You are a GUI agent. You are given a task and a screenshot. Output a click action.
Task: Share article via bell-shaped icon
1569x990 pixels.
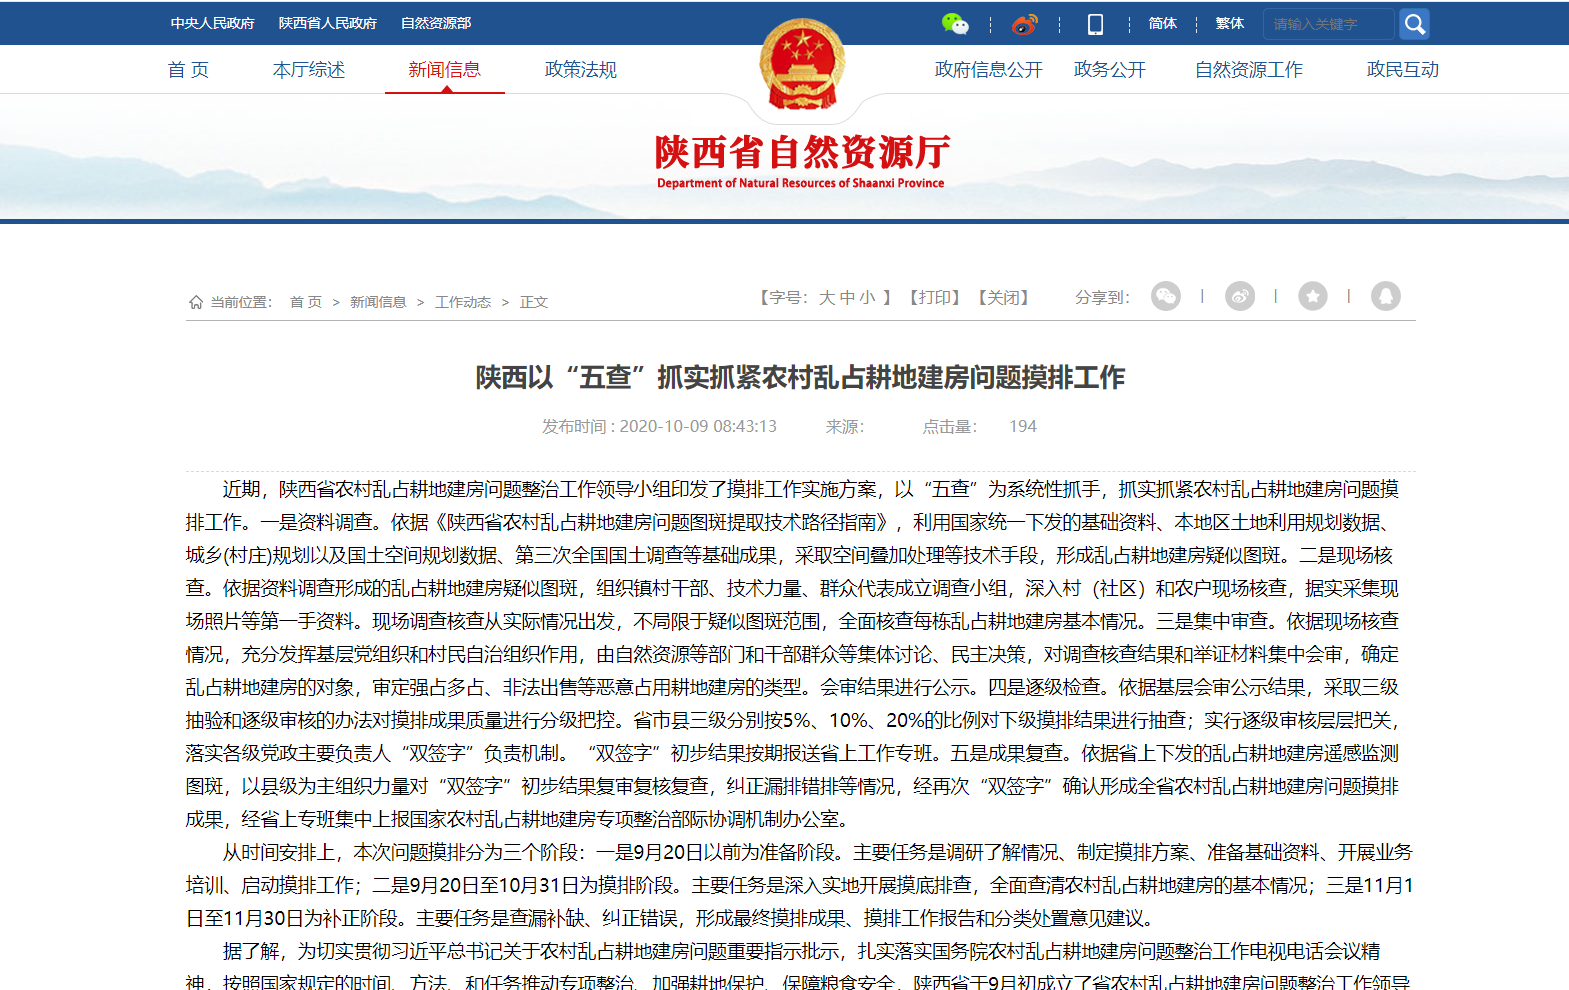(x=1386, y=296)
